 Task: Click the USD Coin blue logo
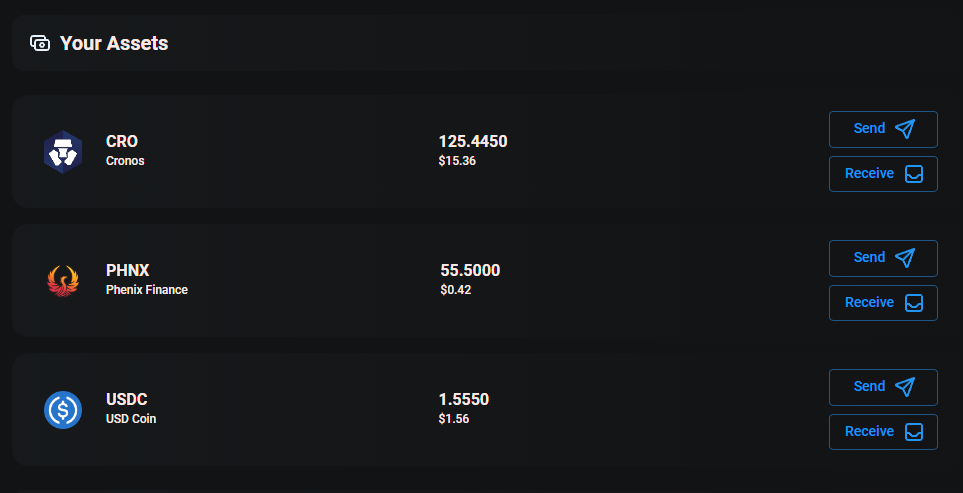pyautogui.click(x=63, y=410)
